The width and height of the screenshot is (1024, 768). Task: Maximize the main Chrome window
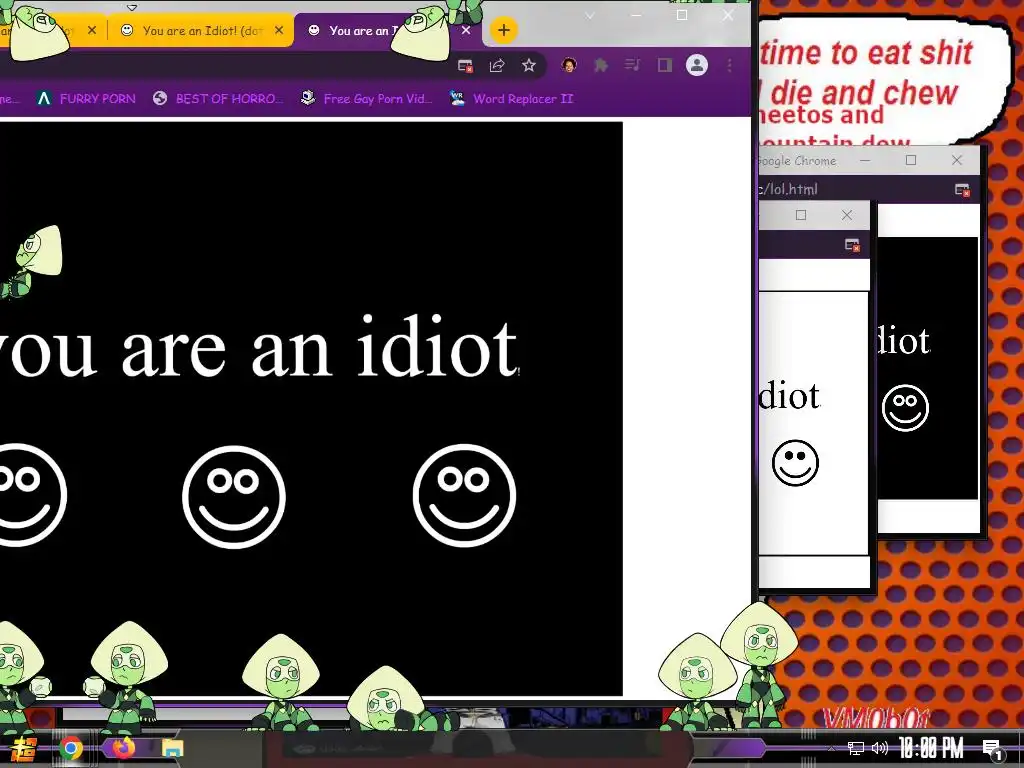click(682, 15)
